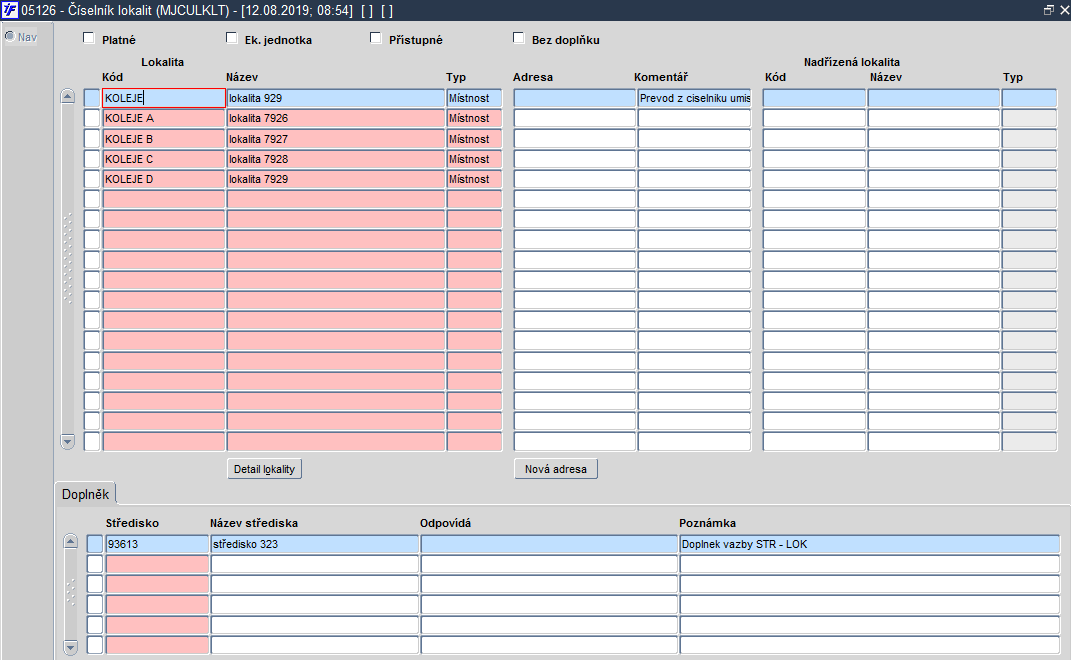Image resolution: width=1071 pixels, height=660 pixels.
Task: Click scroll-up arrow of locality list
Action: [67, 96]
